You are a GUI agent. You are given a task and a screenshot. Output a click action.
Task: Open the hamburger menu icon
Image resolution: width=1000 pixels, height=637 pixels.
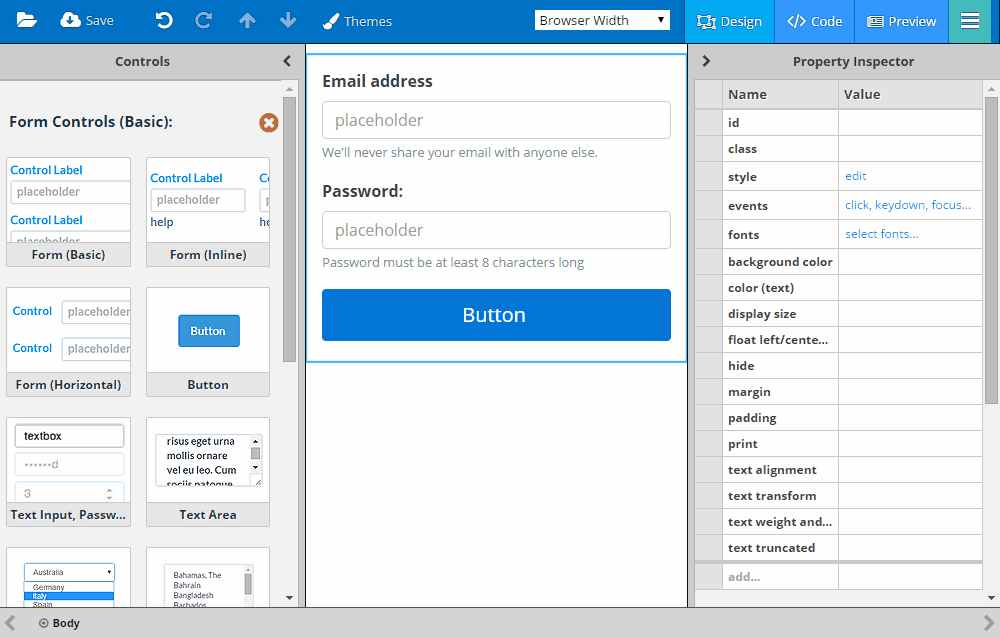tap(969, 21)
